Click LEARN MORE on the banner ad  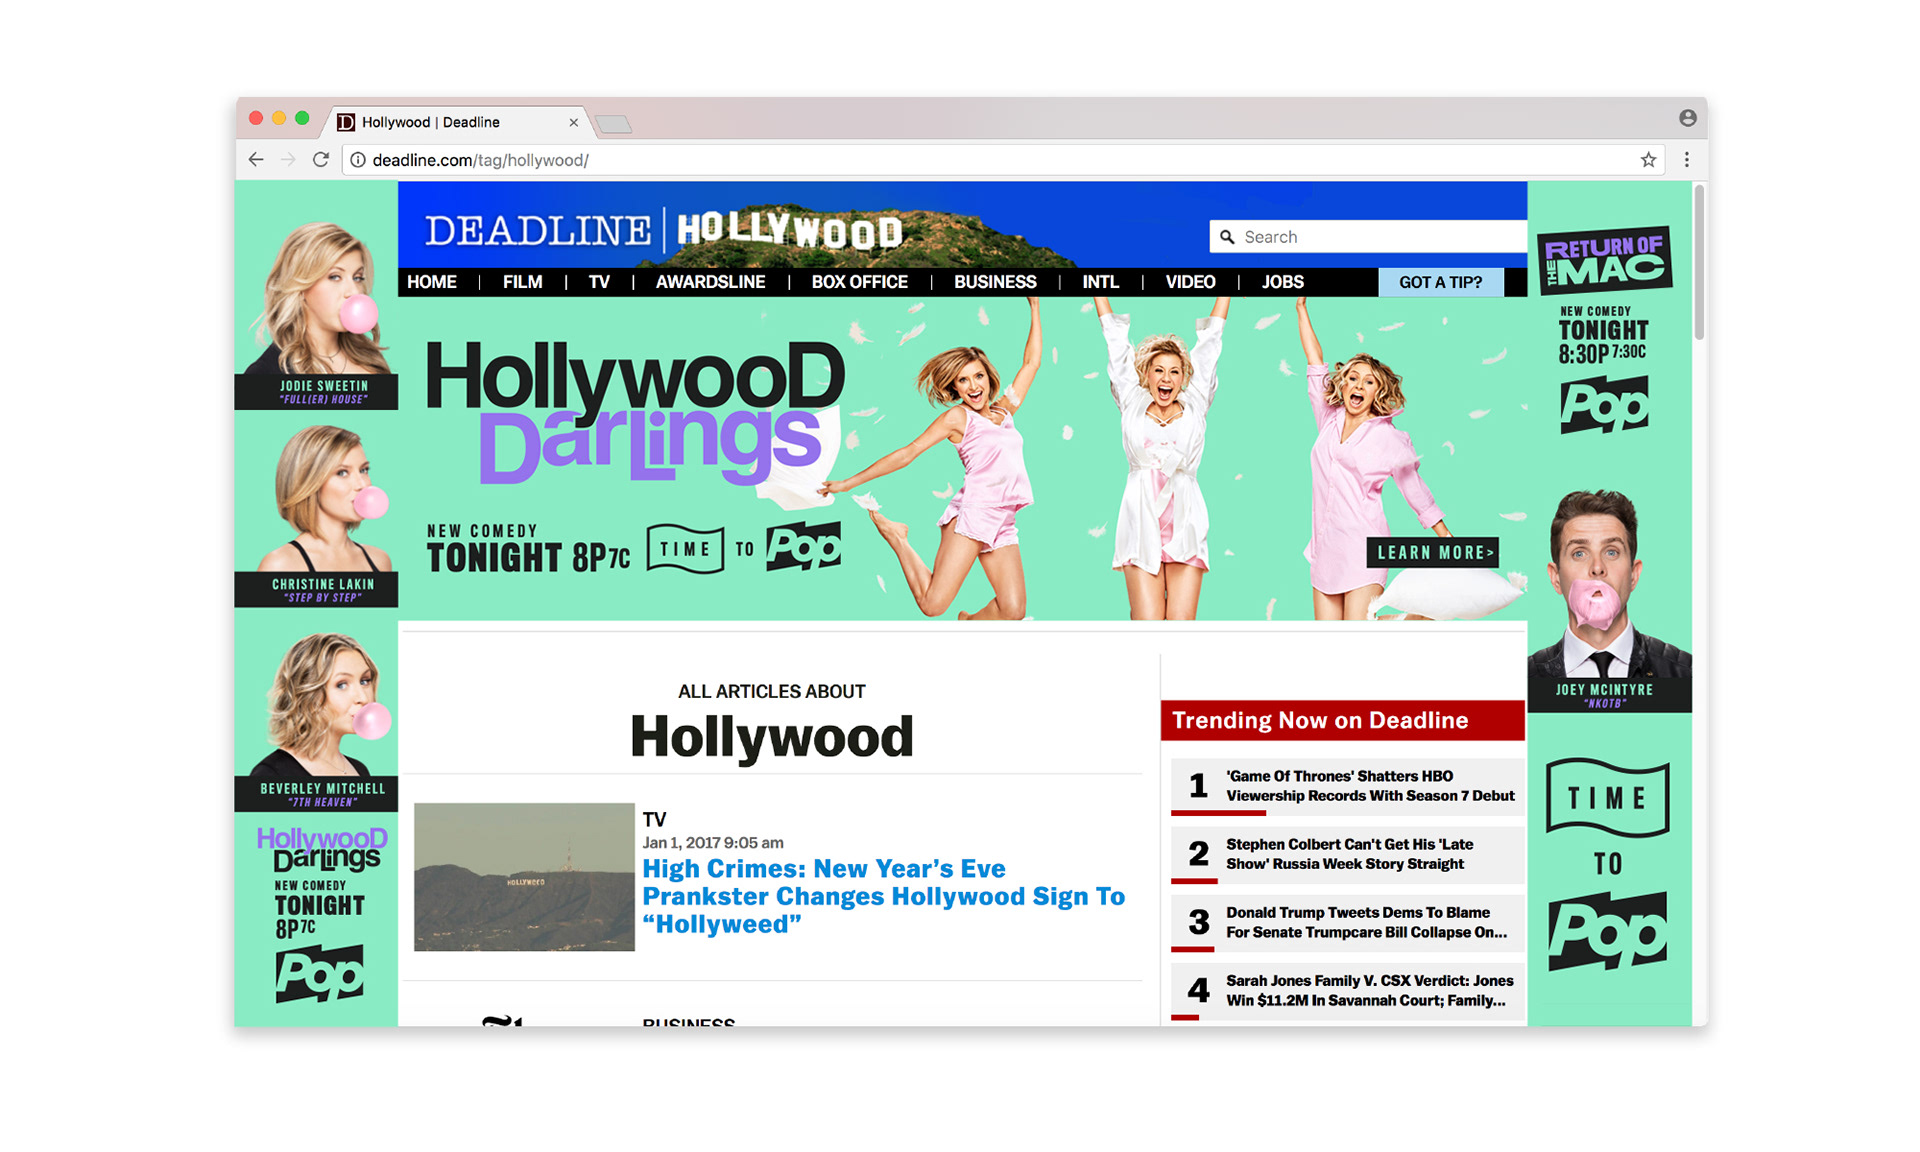point(1434,552)
